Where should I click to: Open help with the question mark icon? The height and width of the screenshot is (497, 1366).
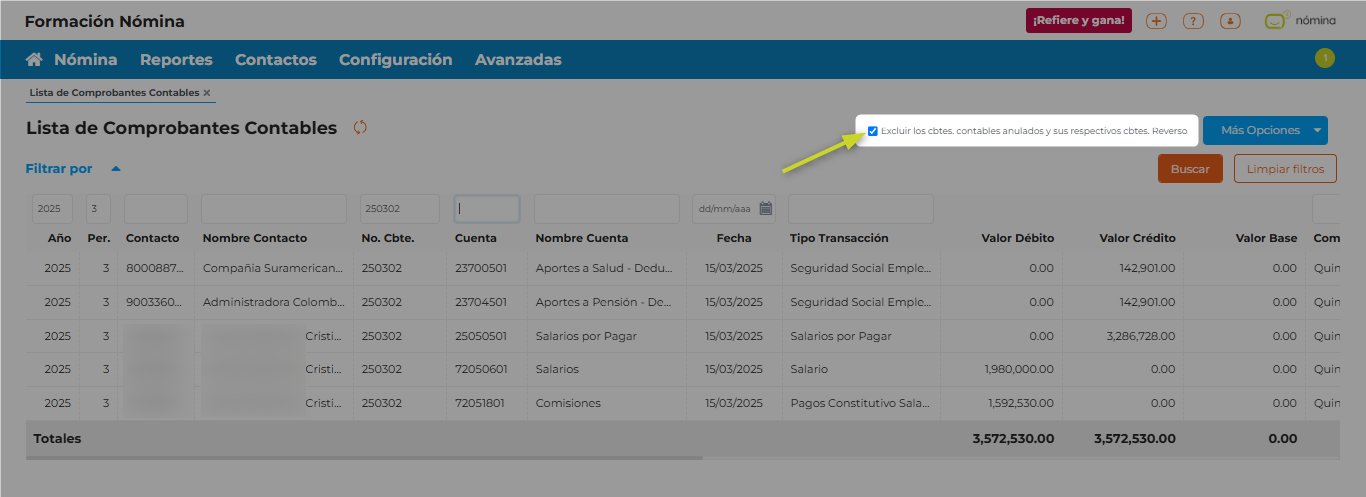coord(1193,21)
